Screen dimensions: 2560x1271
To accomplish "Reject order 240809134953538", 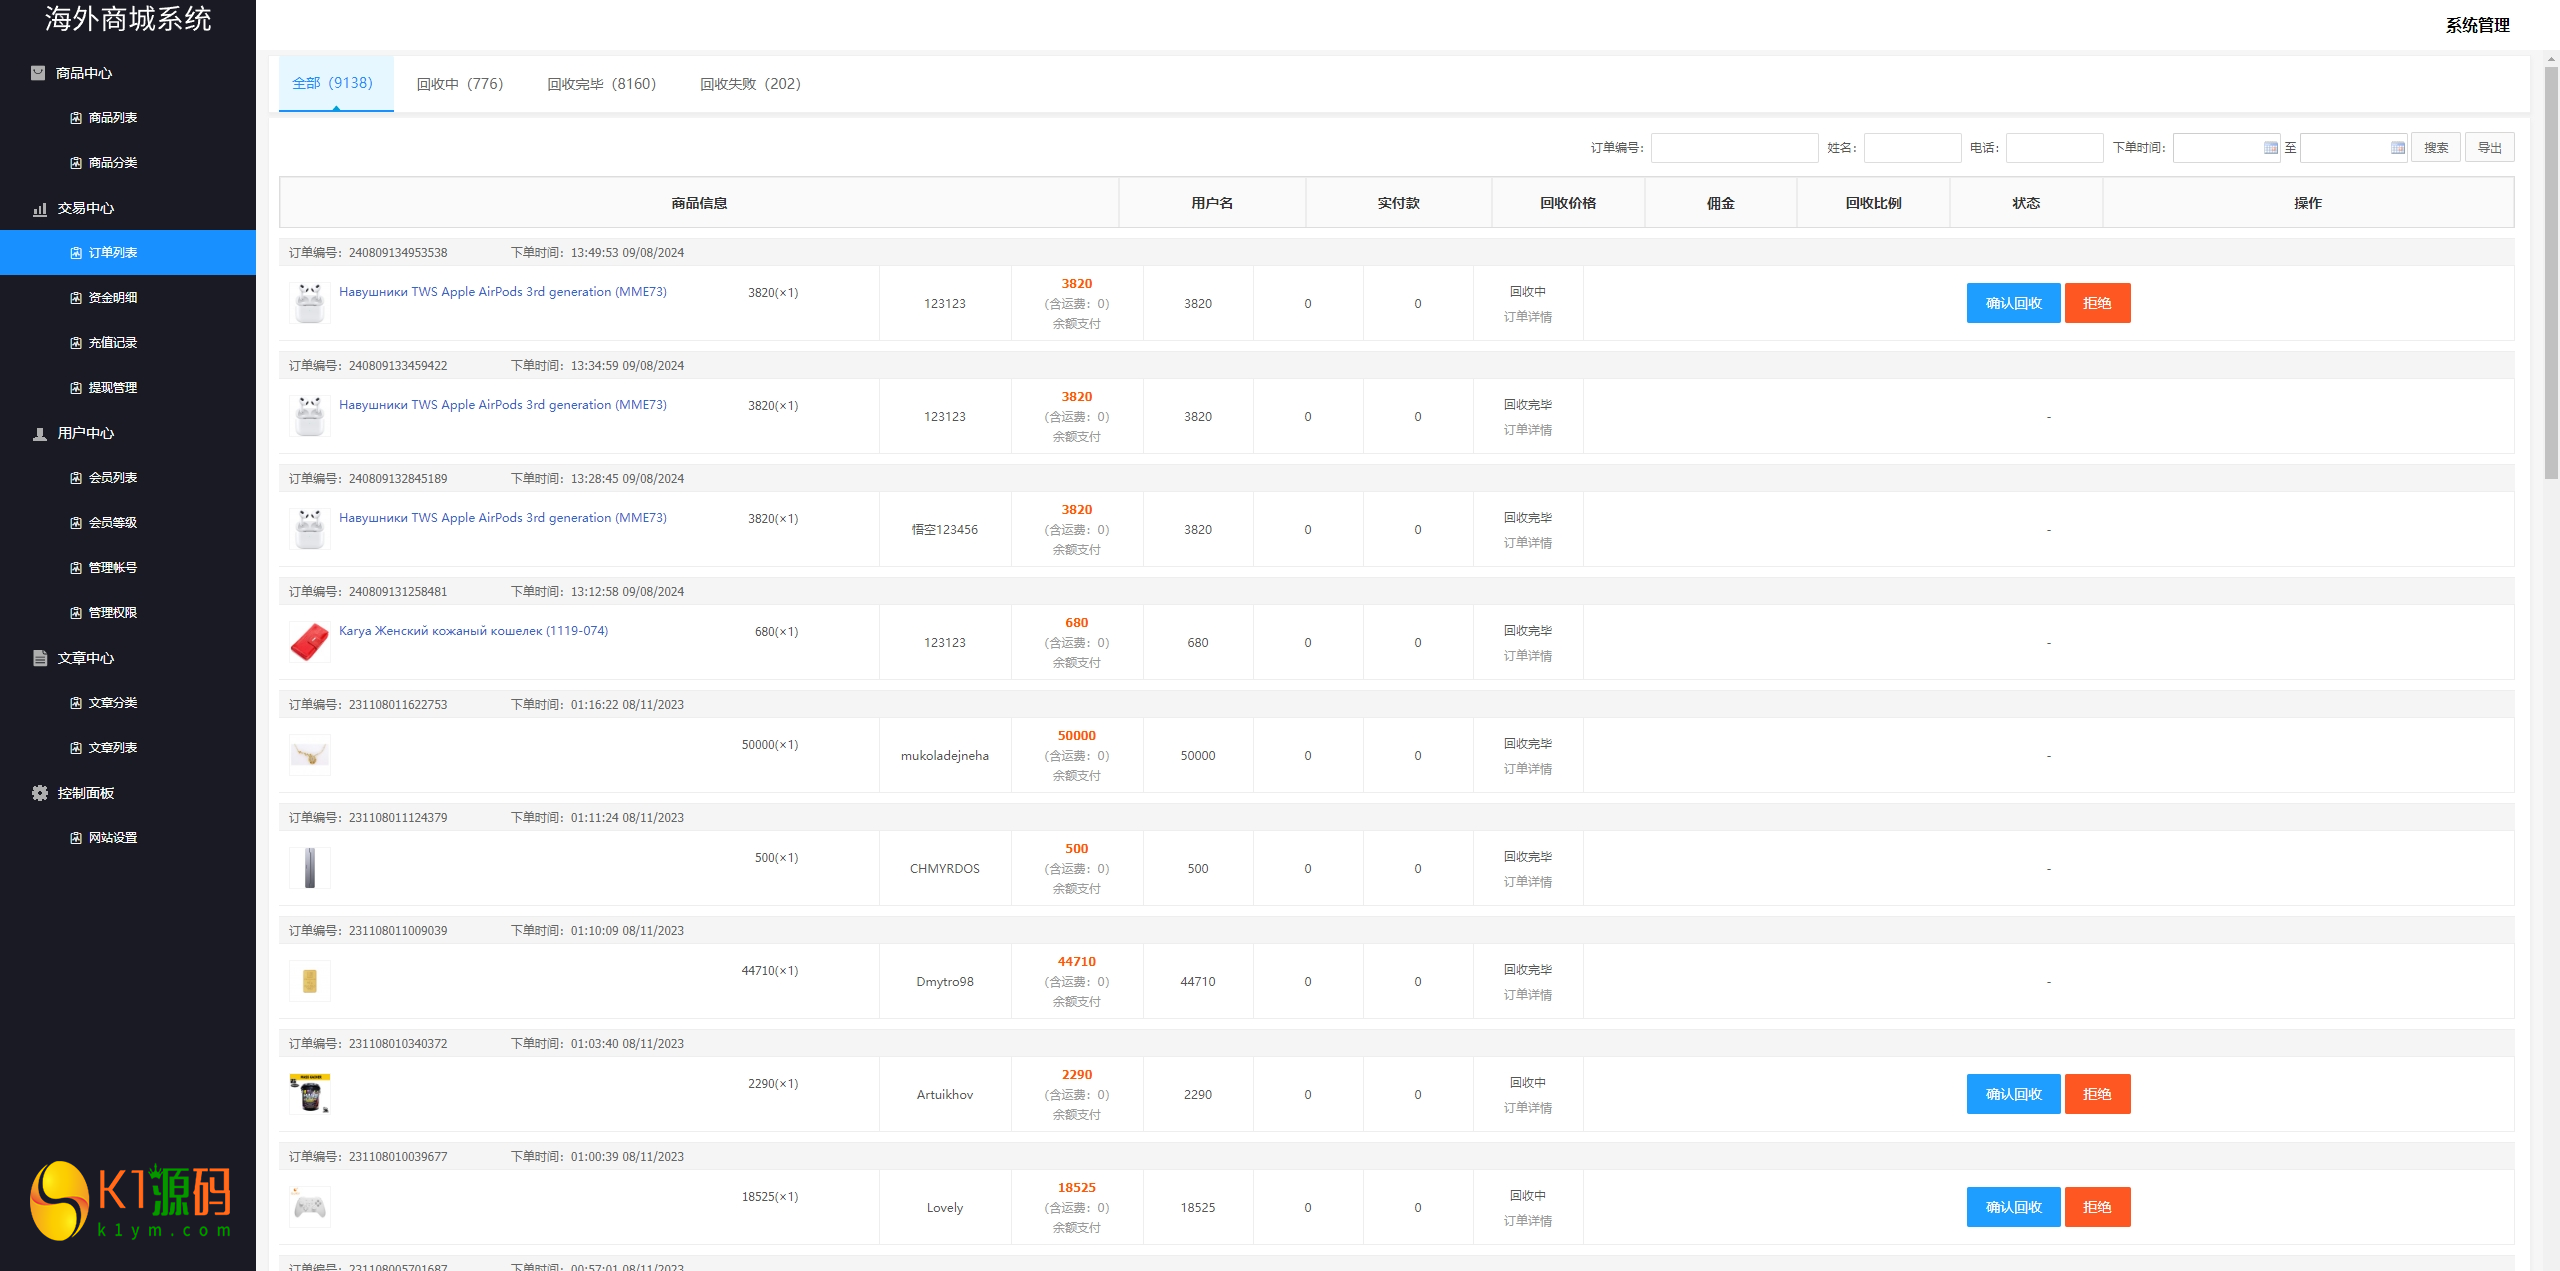I will pos(2097,303).
